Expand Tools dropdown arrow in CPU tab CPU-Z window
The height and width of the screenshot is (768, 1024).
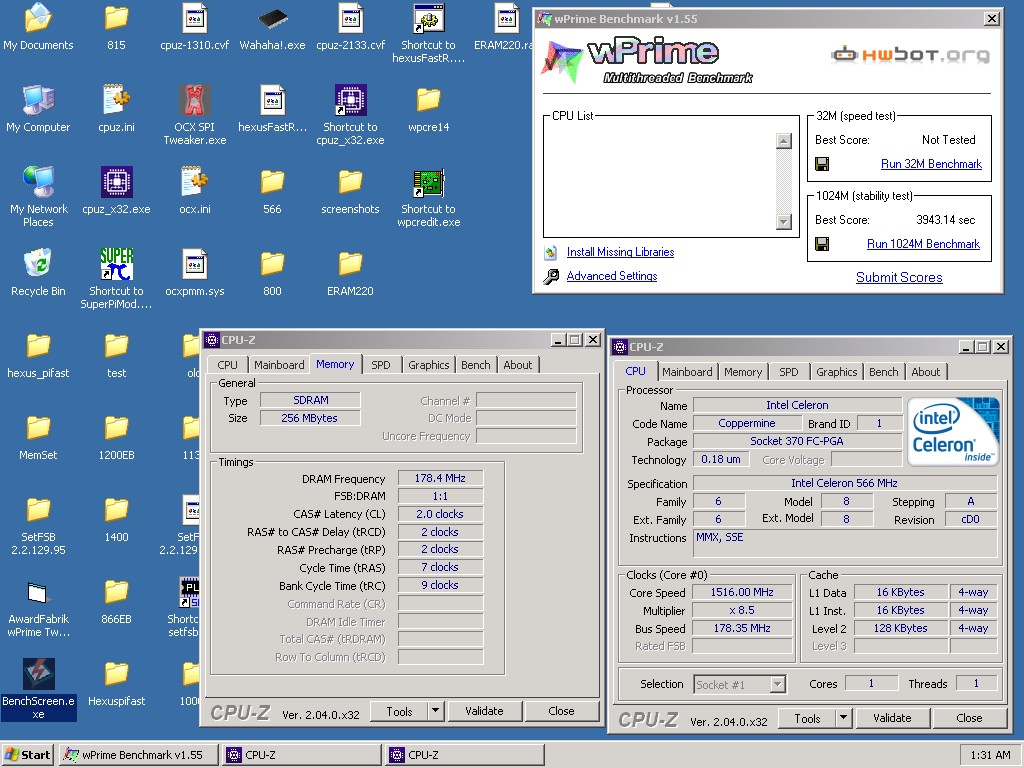click(x=843, y=718)
